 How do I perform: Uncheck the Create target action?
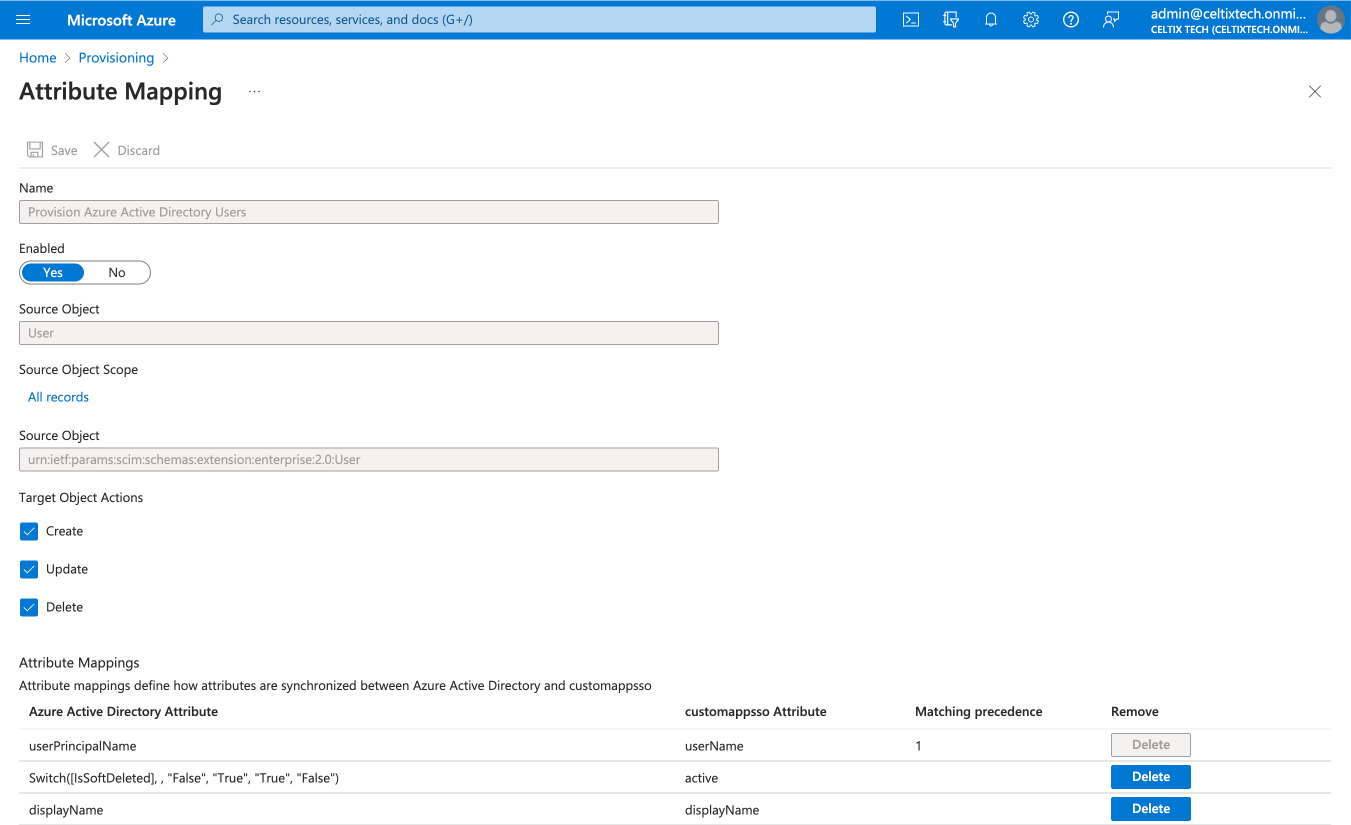click(29, 531)
